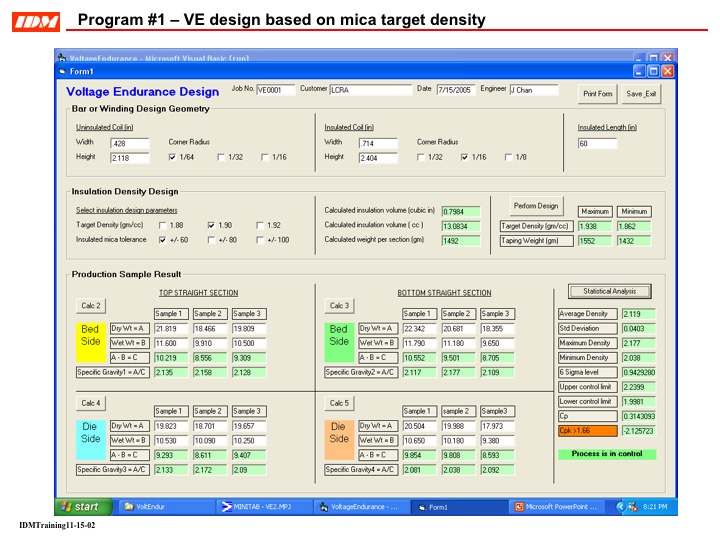Toggle the 1.92 target density option
The width and height of the screenshot is (720, 540).
pos(262,226)
